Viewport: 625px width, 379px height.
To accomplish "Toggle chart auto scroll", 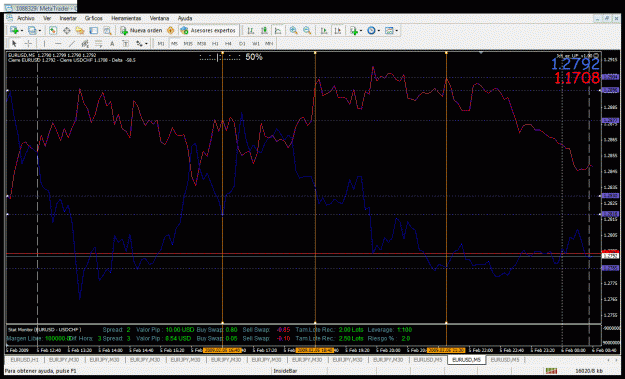I will pos(324,31).
